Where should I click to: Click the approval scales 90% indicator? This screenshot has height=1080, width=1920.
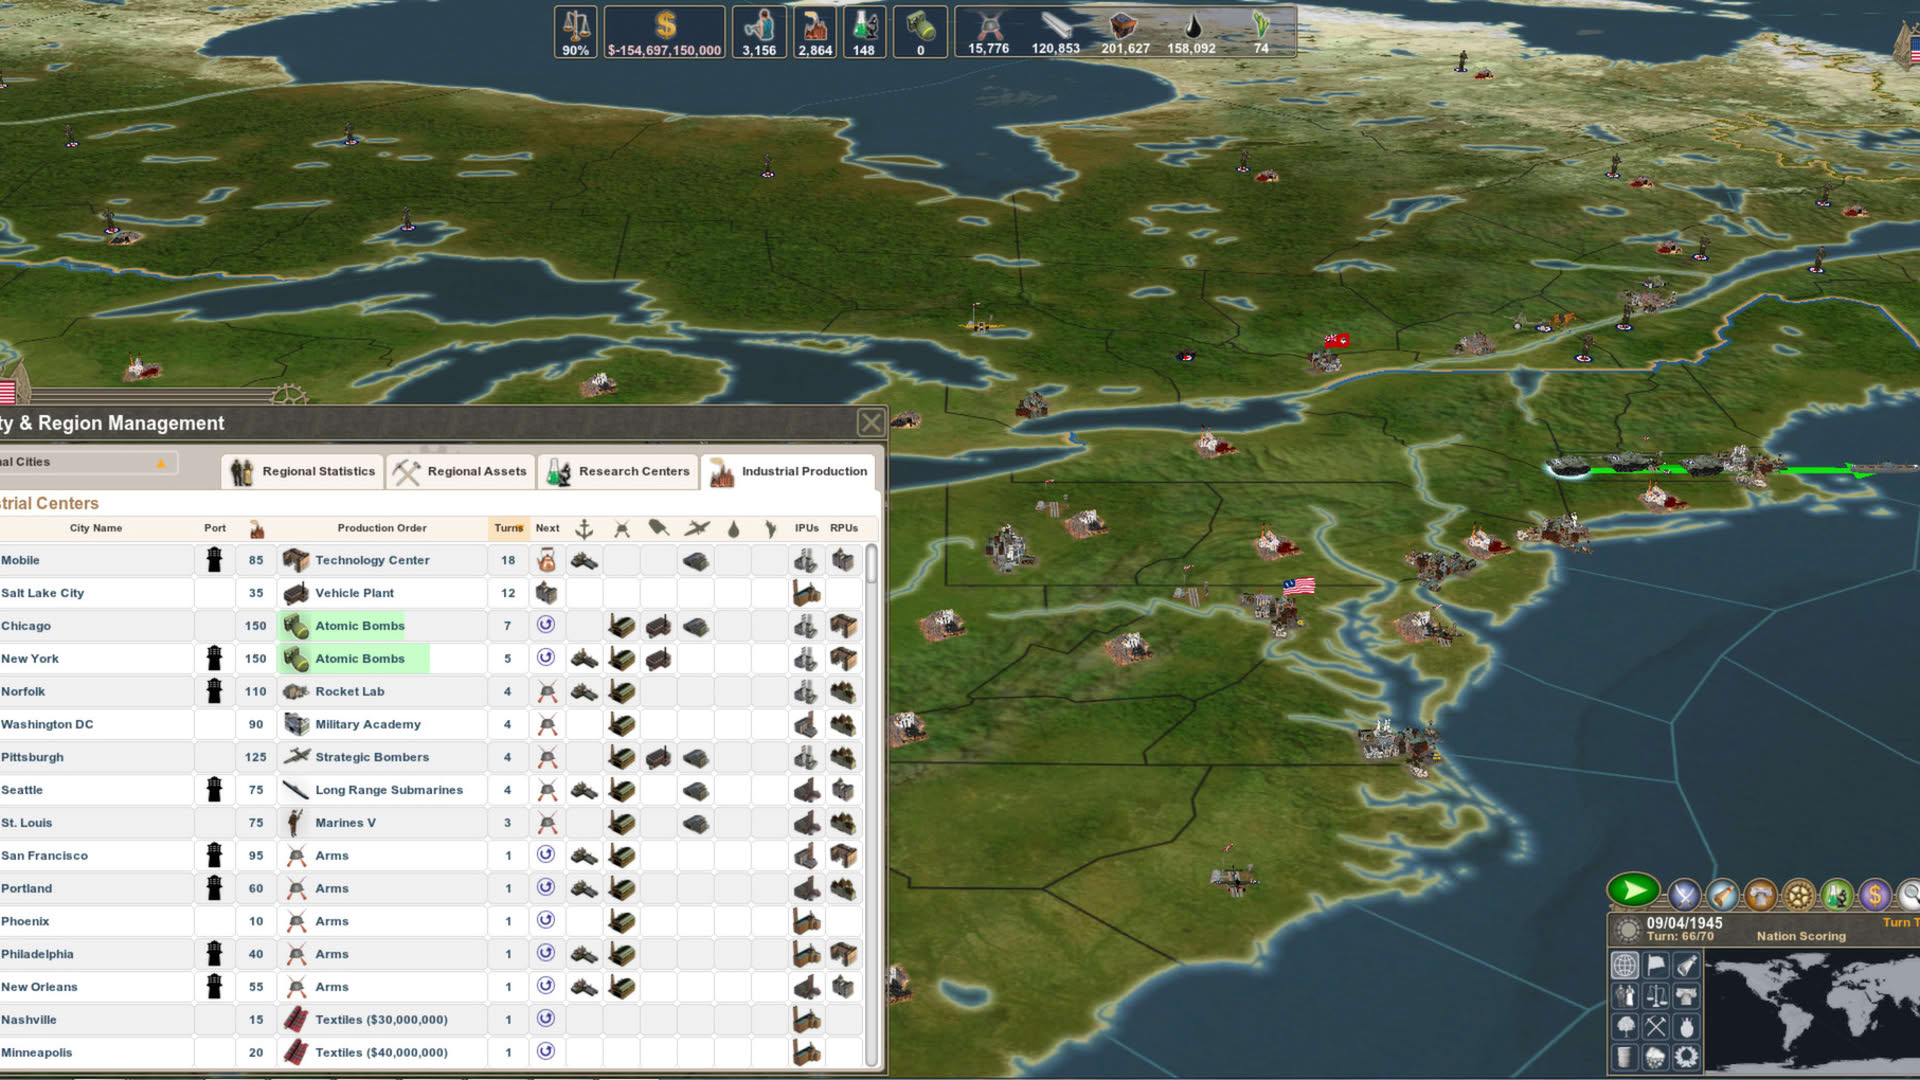tap(576, 32)
